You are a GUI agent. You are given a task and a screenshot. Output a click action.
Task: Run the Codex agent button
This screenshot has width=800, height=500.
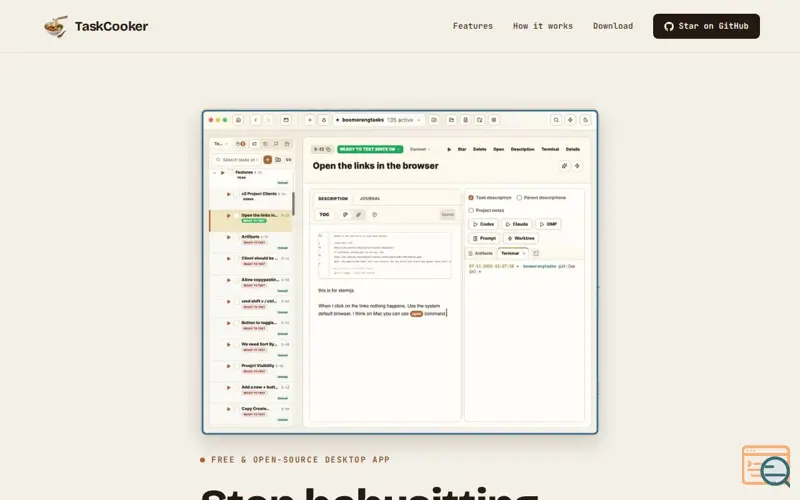click(x=483, y=224)
